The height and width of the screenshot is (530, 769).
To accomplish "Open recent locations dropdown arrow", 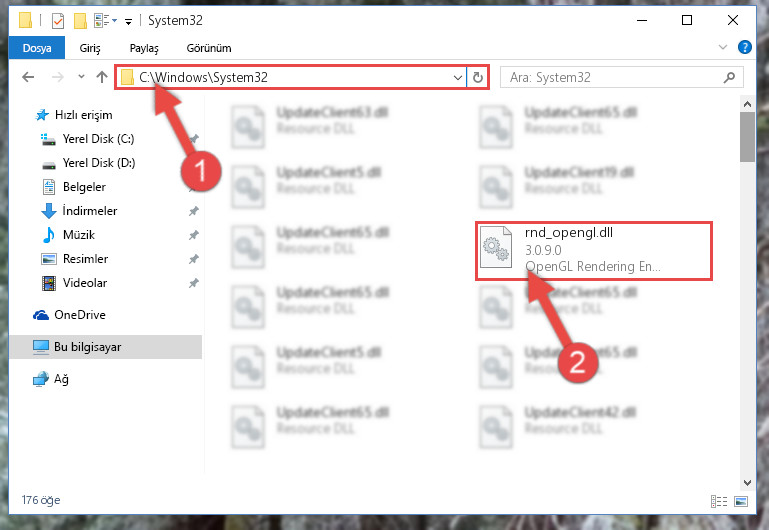I will pos(81,76).
